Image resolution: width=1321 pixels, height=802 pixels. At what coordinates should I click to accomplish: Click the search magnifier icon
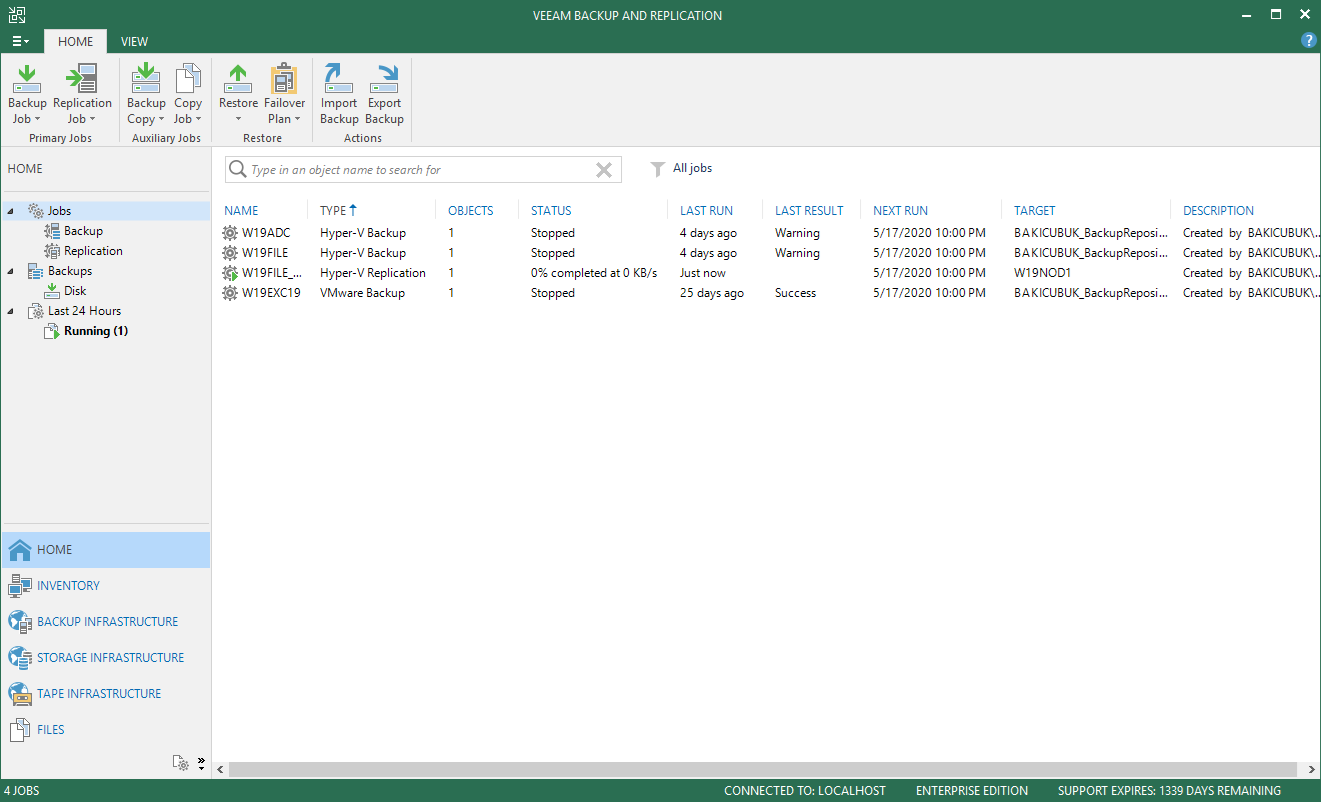point(237,170)
